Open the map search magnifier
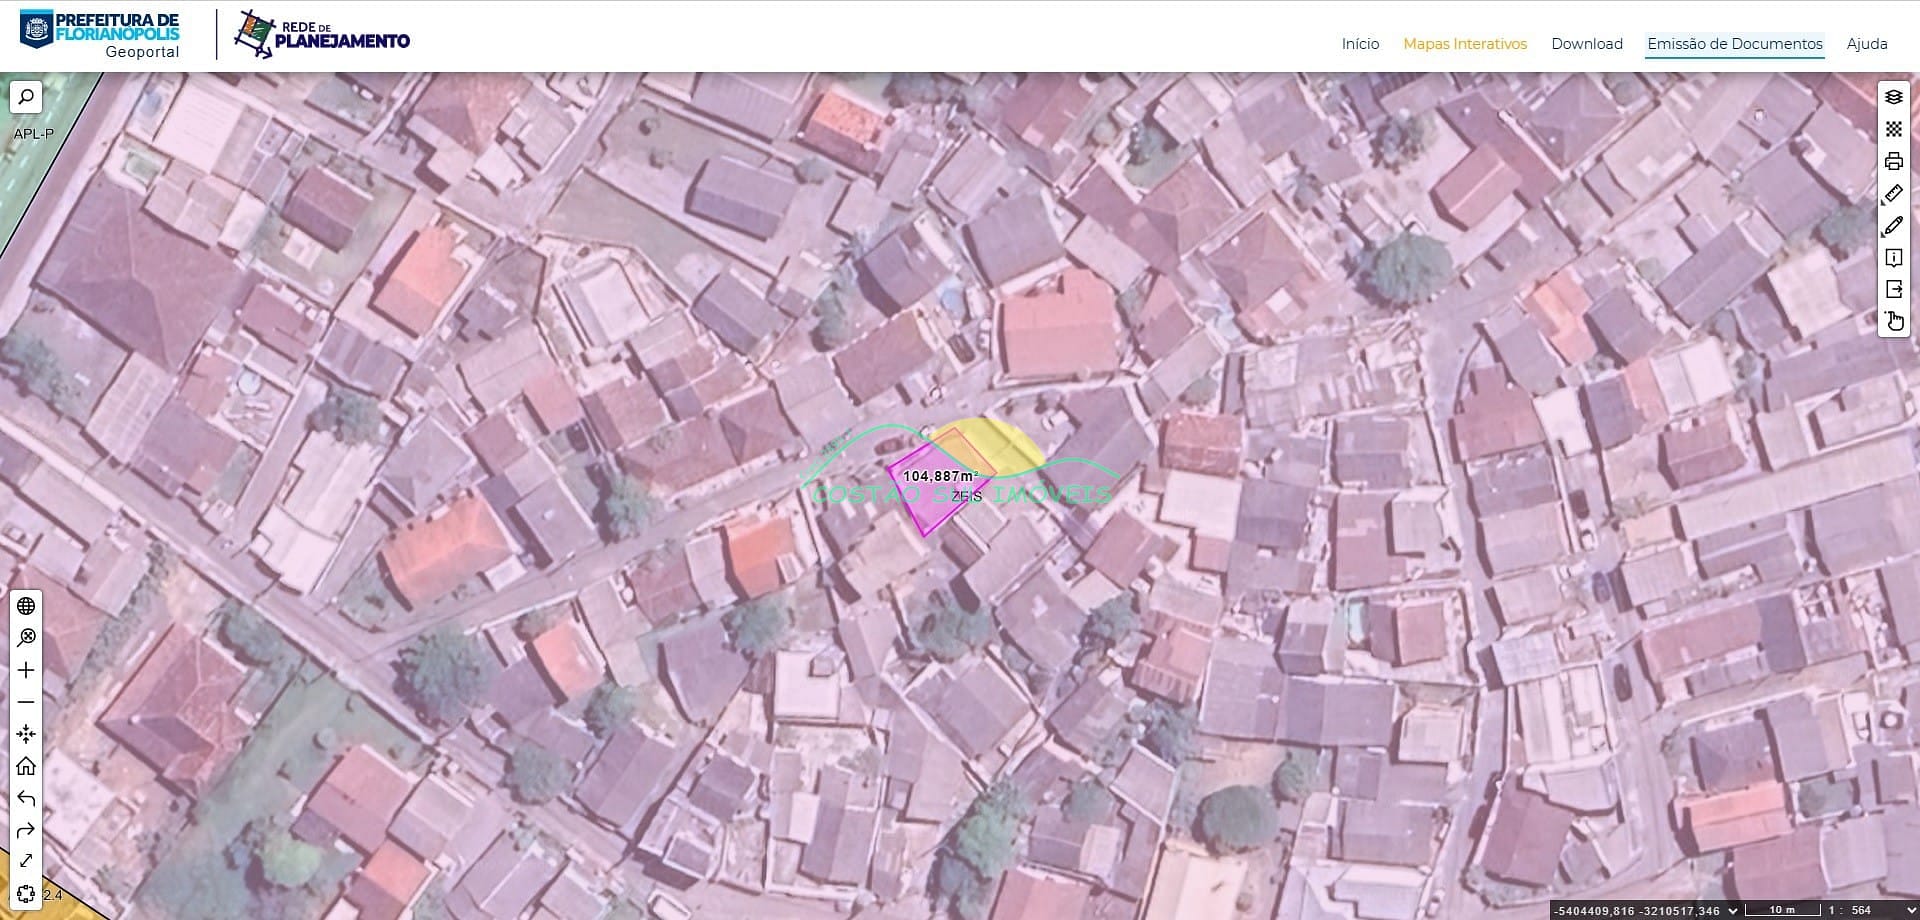 (x=26, y=97)
